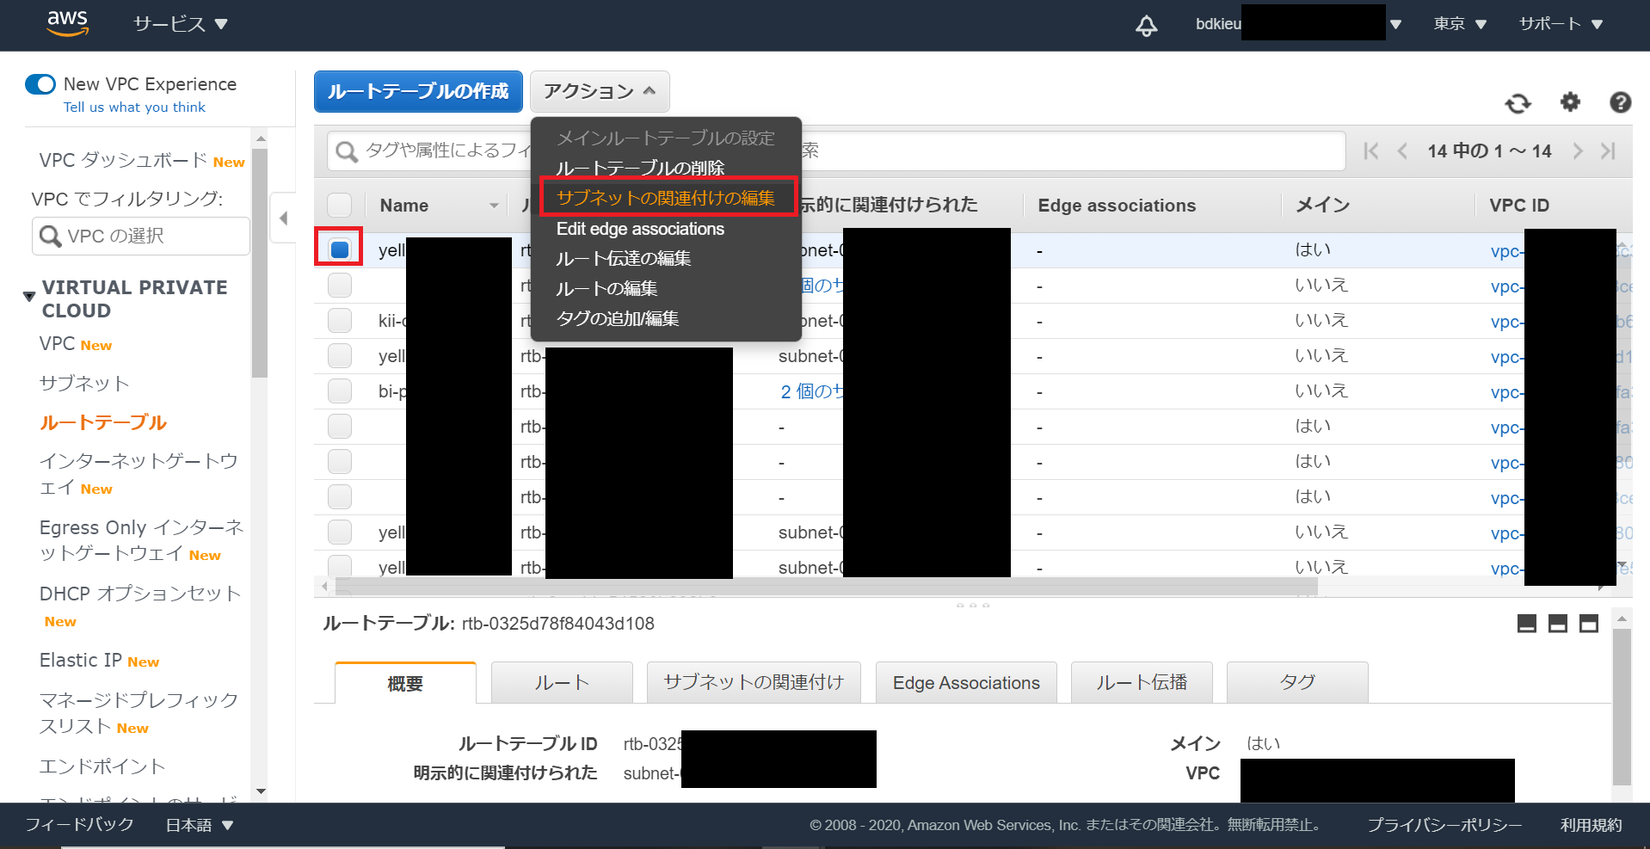Refresh the route table list
Image resolution: width=1650 pixels, height=849 pixels.
1518,102
